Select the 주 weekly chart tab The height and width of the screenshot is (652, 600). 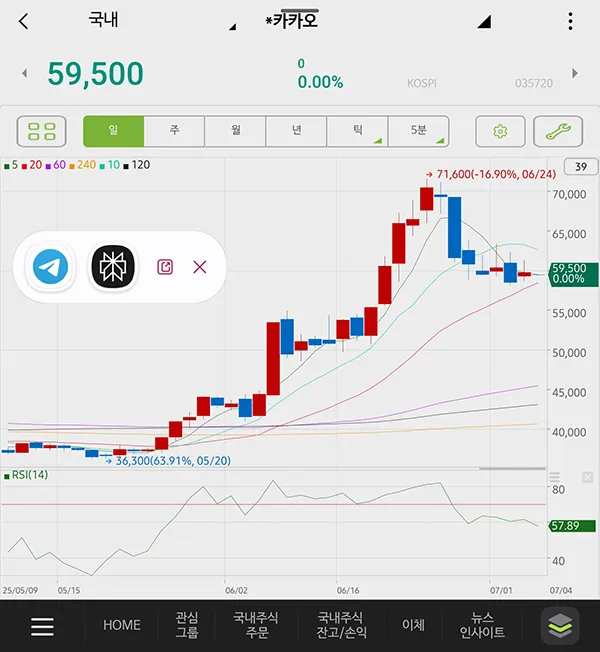pyautogui.click(x=174, y=131)
